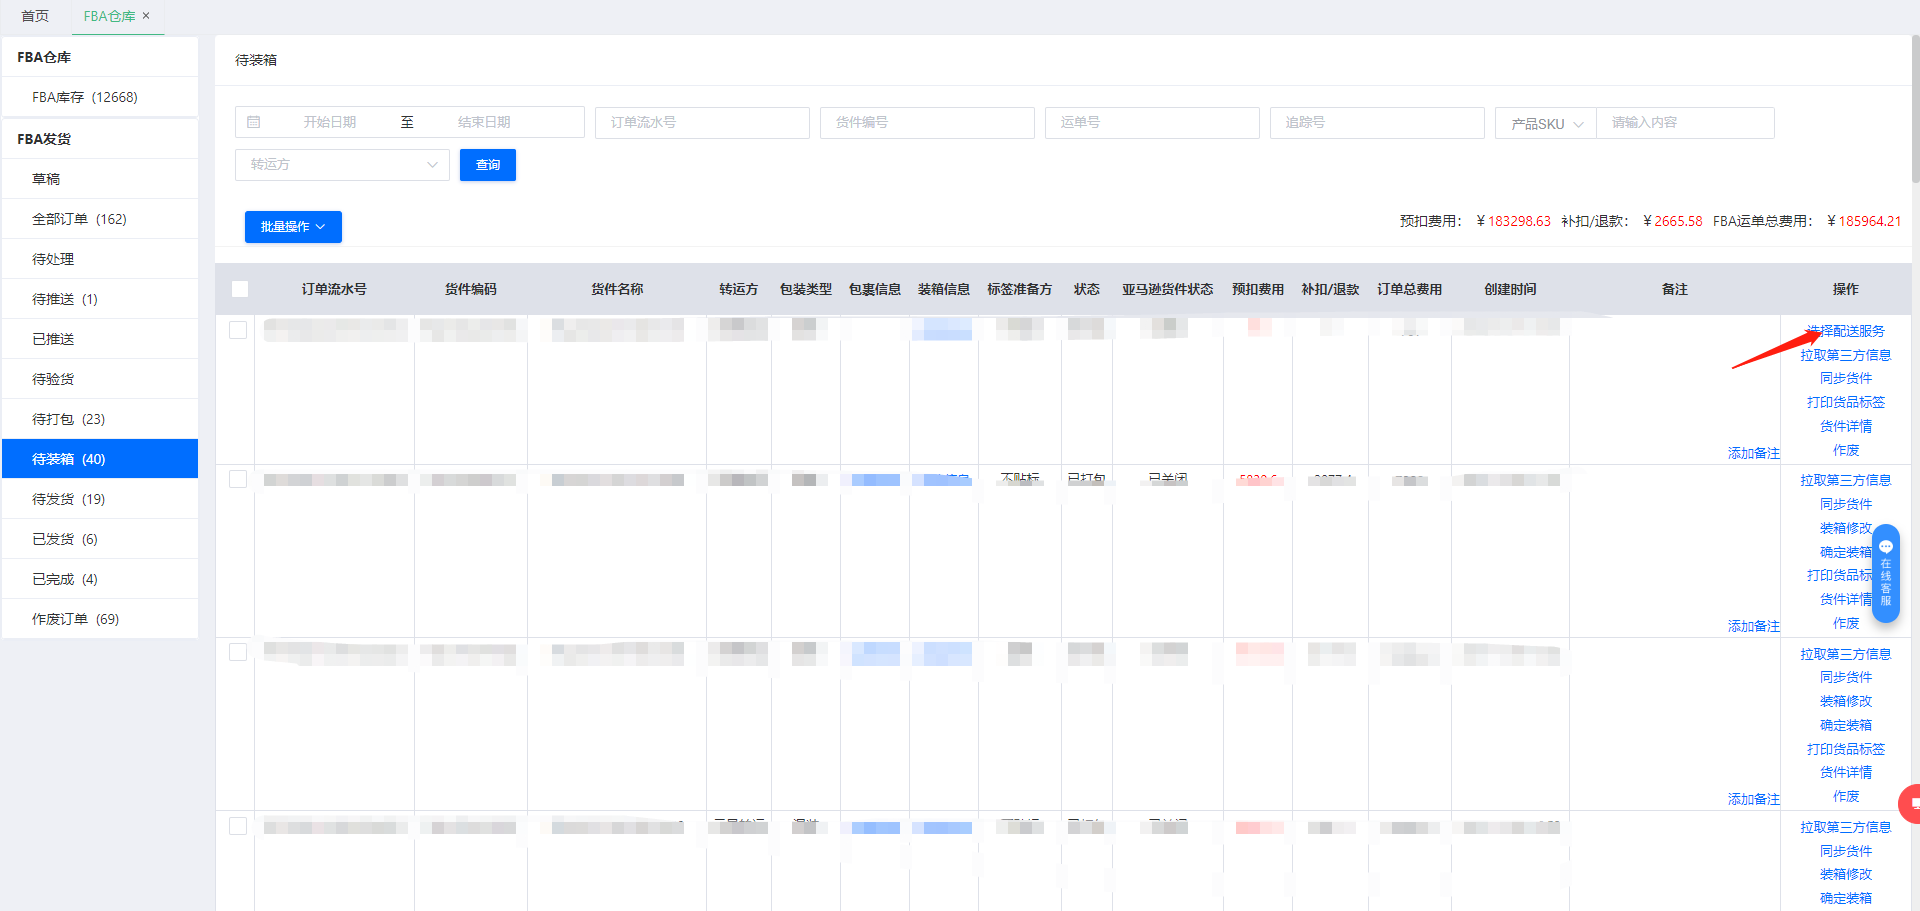
Task: Check the third order row checkbox
Action: point(238,652)
